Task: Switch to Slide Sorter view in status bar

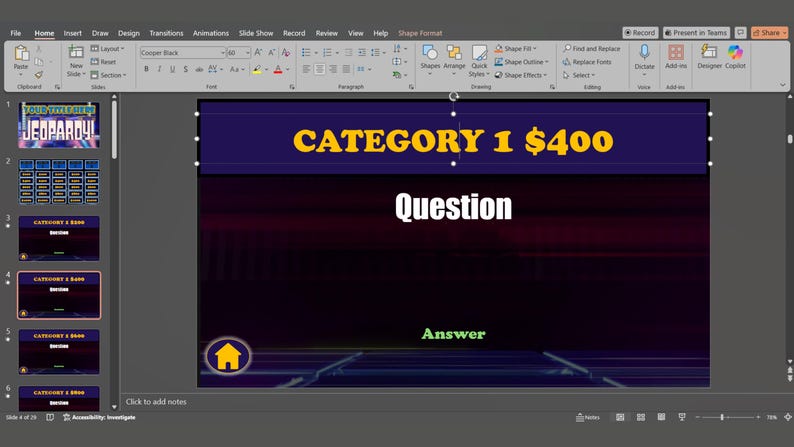Action: (x=641, y=417)
